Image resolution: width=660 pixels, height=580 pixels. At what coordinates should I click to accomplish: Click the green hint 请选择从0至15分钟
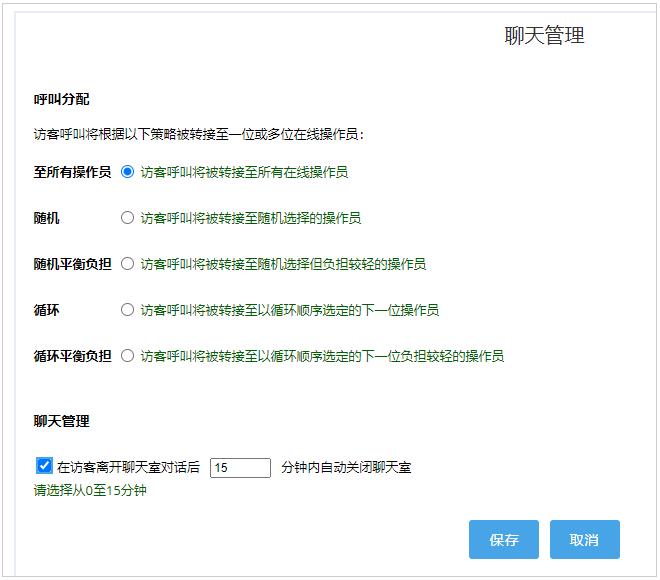[x=90, y=491]
